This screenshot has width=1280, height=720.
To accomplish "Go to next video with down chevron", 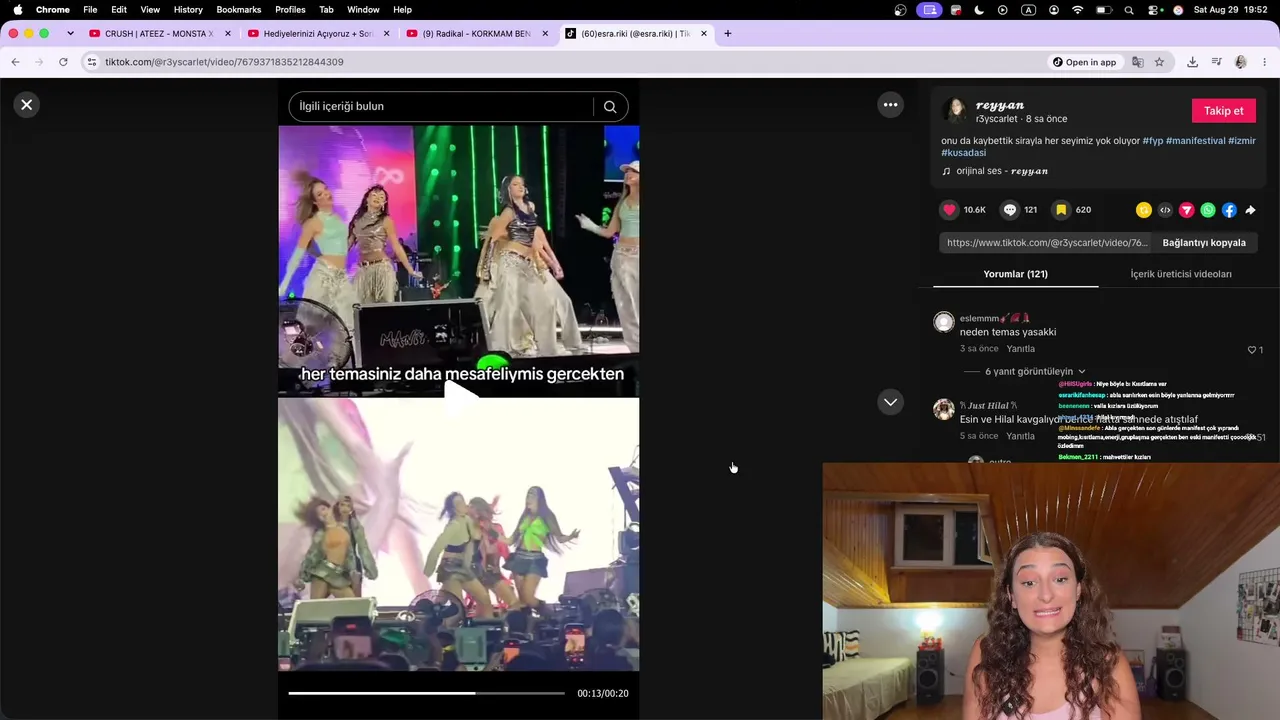I will coord(890,402).
